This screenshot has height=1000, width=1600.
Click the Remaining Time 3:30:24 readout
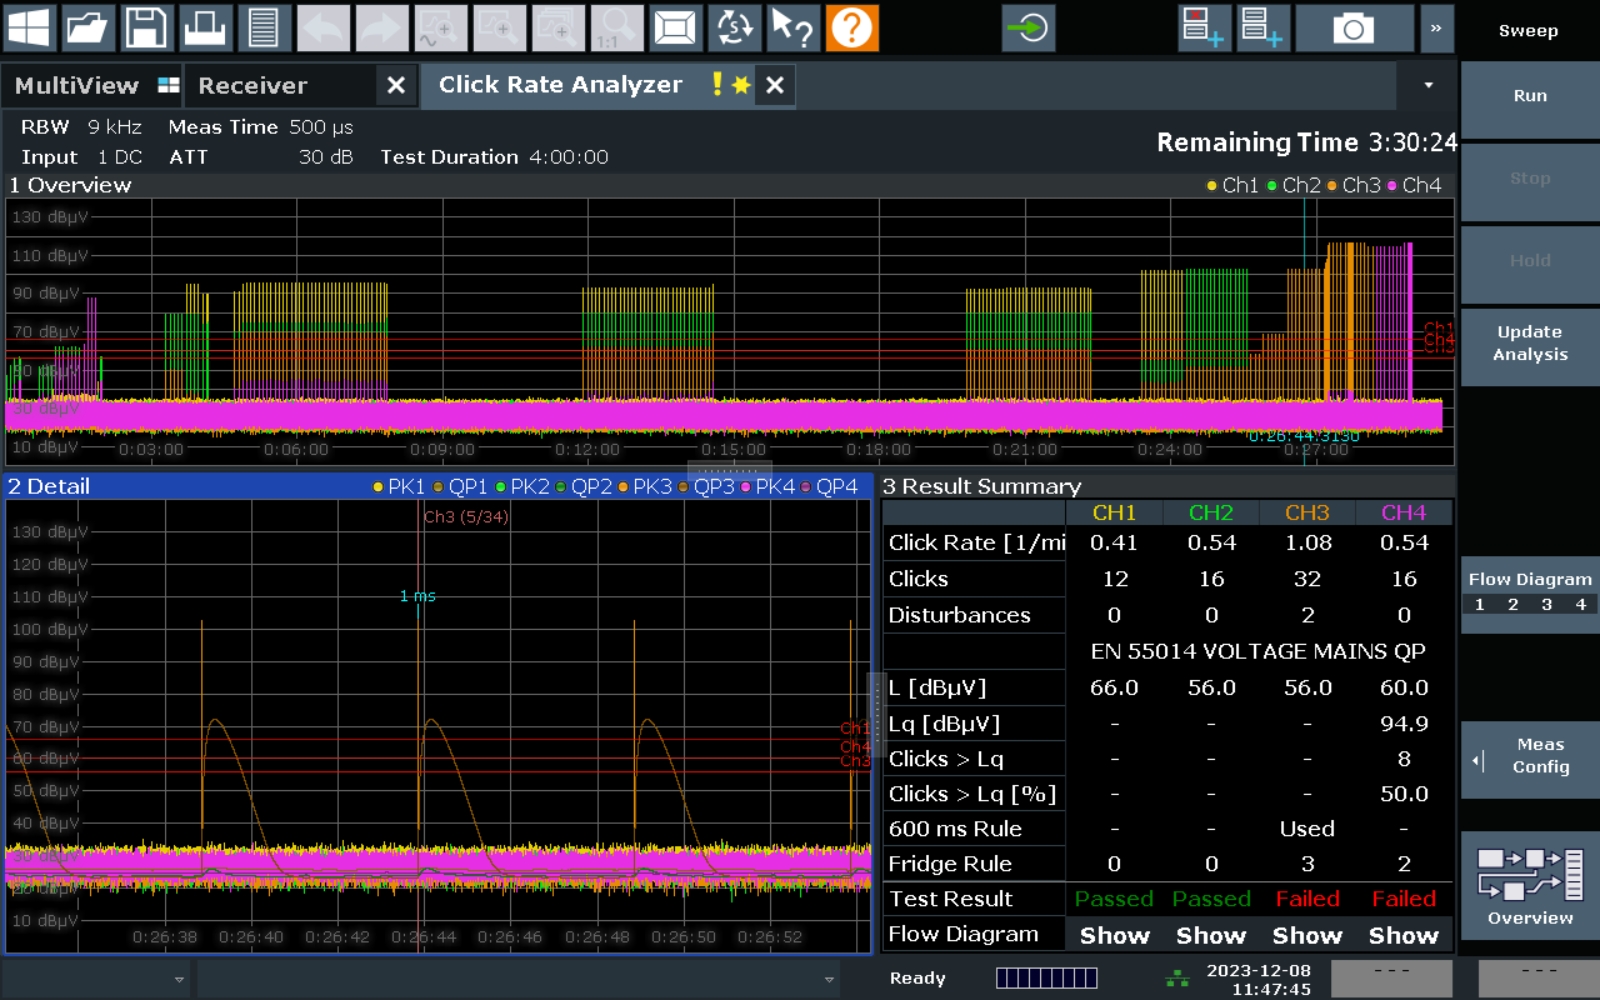[x=1306, y=143]
